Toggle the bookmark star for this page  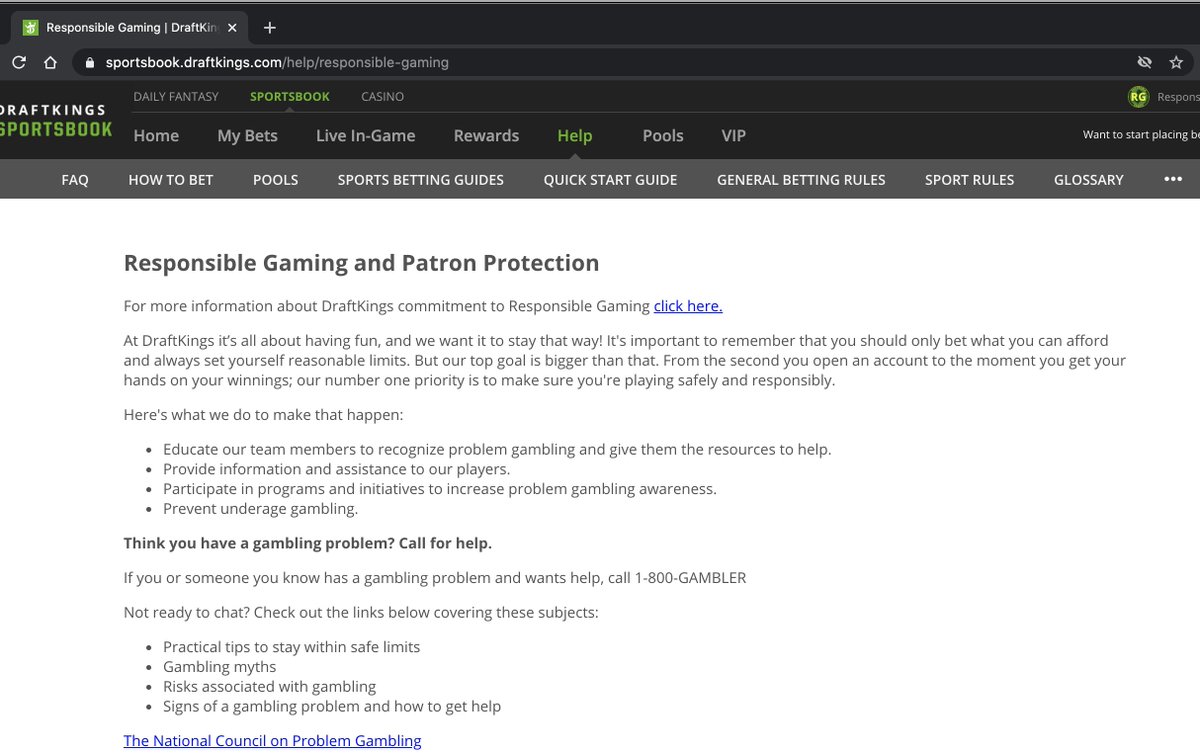tap(1177, 62)
